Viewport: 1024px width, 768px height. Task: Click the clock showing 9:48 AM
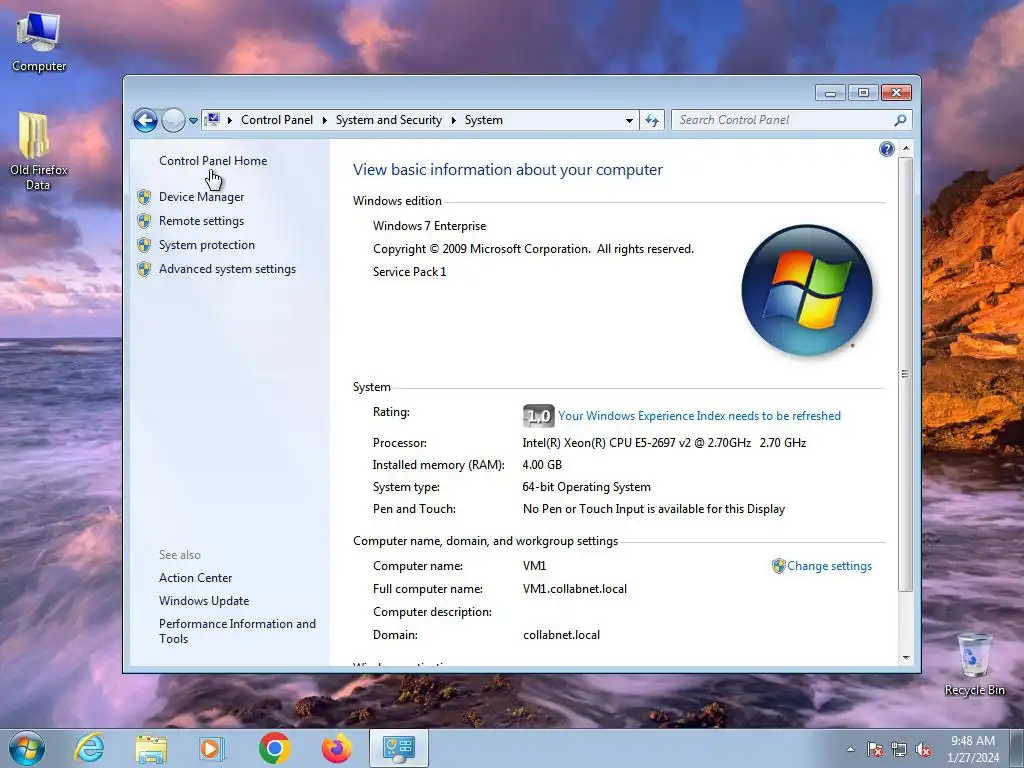point(973,749)
